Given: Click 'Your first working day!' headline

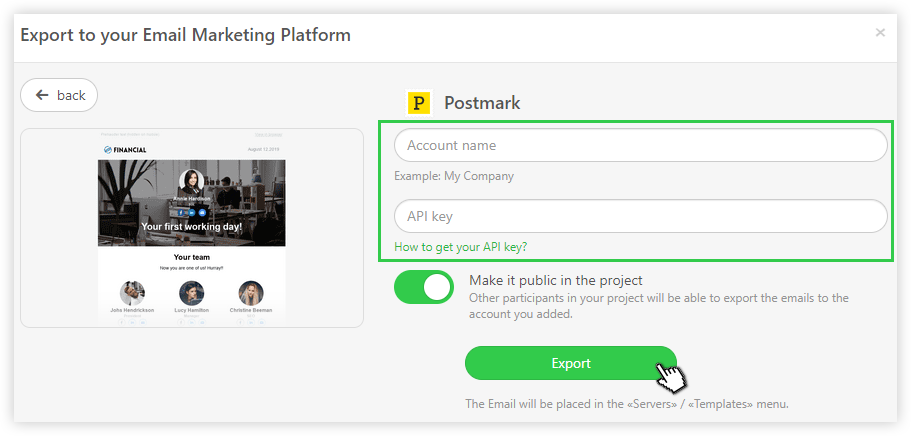Looking at the screenshot, I should (x=191, y=227).
